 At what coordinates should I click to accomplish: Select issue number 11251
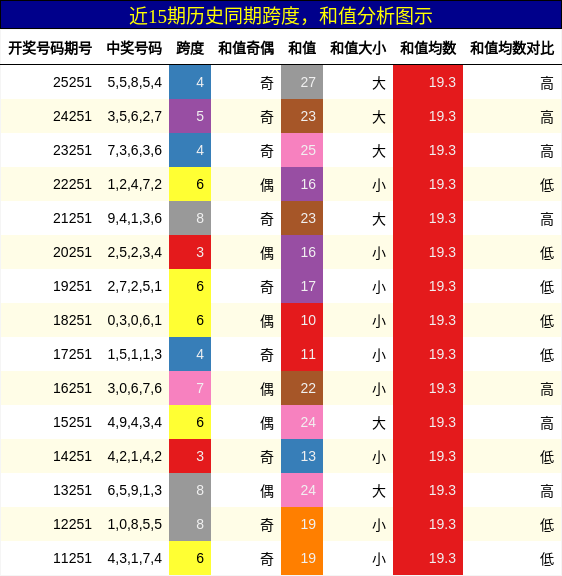tap(72, 558)
